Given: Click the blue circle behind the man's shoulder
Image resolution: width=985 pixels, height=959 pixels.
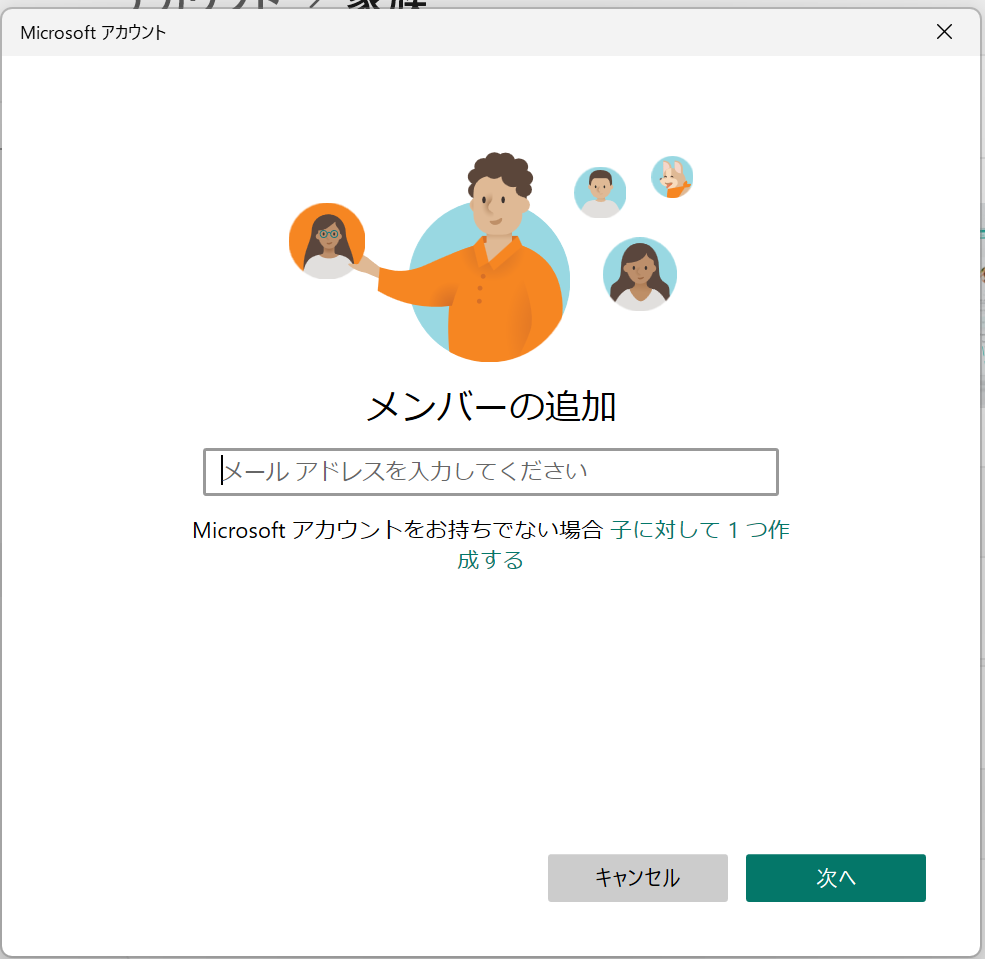Looking at the screenshot, I should tap(430, 250).
